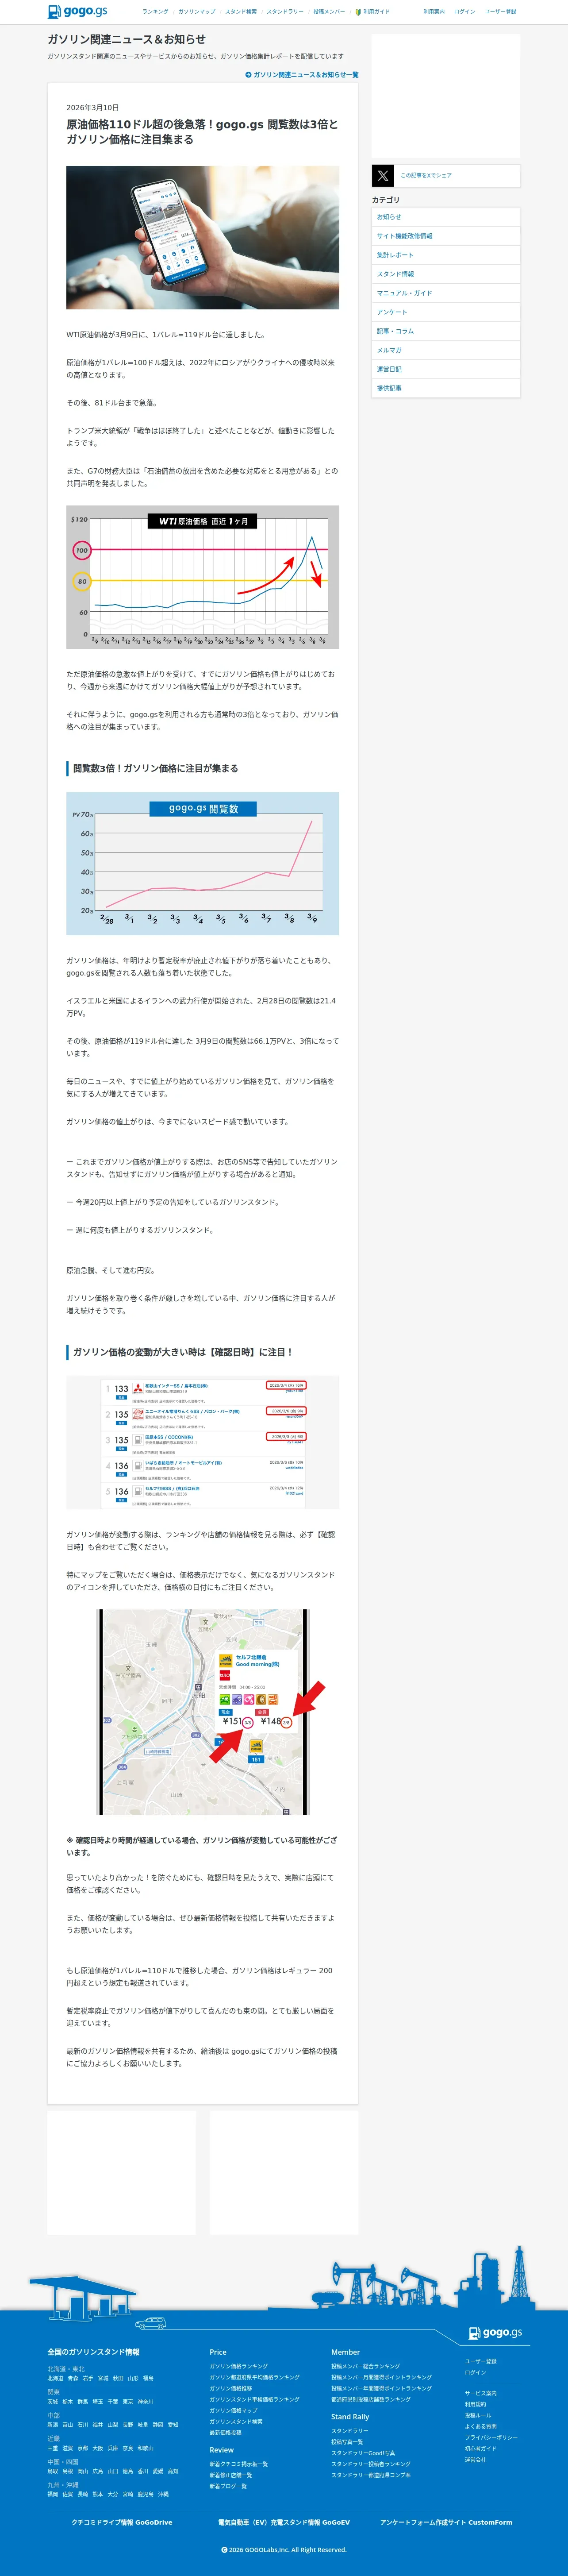Viewport: 568px width, 2576px height.
Task: Open footer link 最新価格投稿
Action: (x=226, y=2432)
